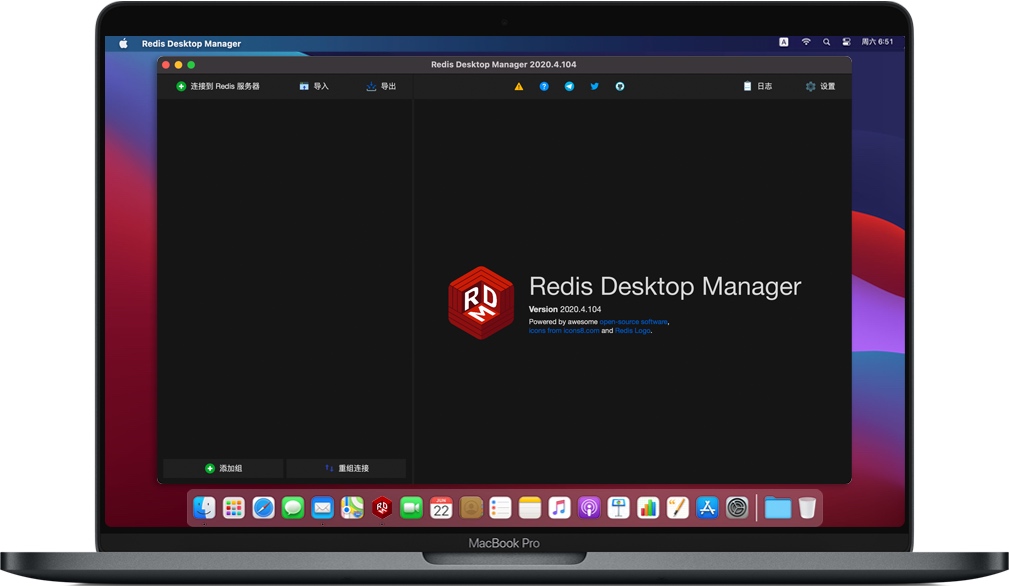This screenshot has height=586, width=1009.
Task: Click the Wi-Fi status icon
Action: coord(806,43)
